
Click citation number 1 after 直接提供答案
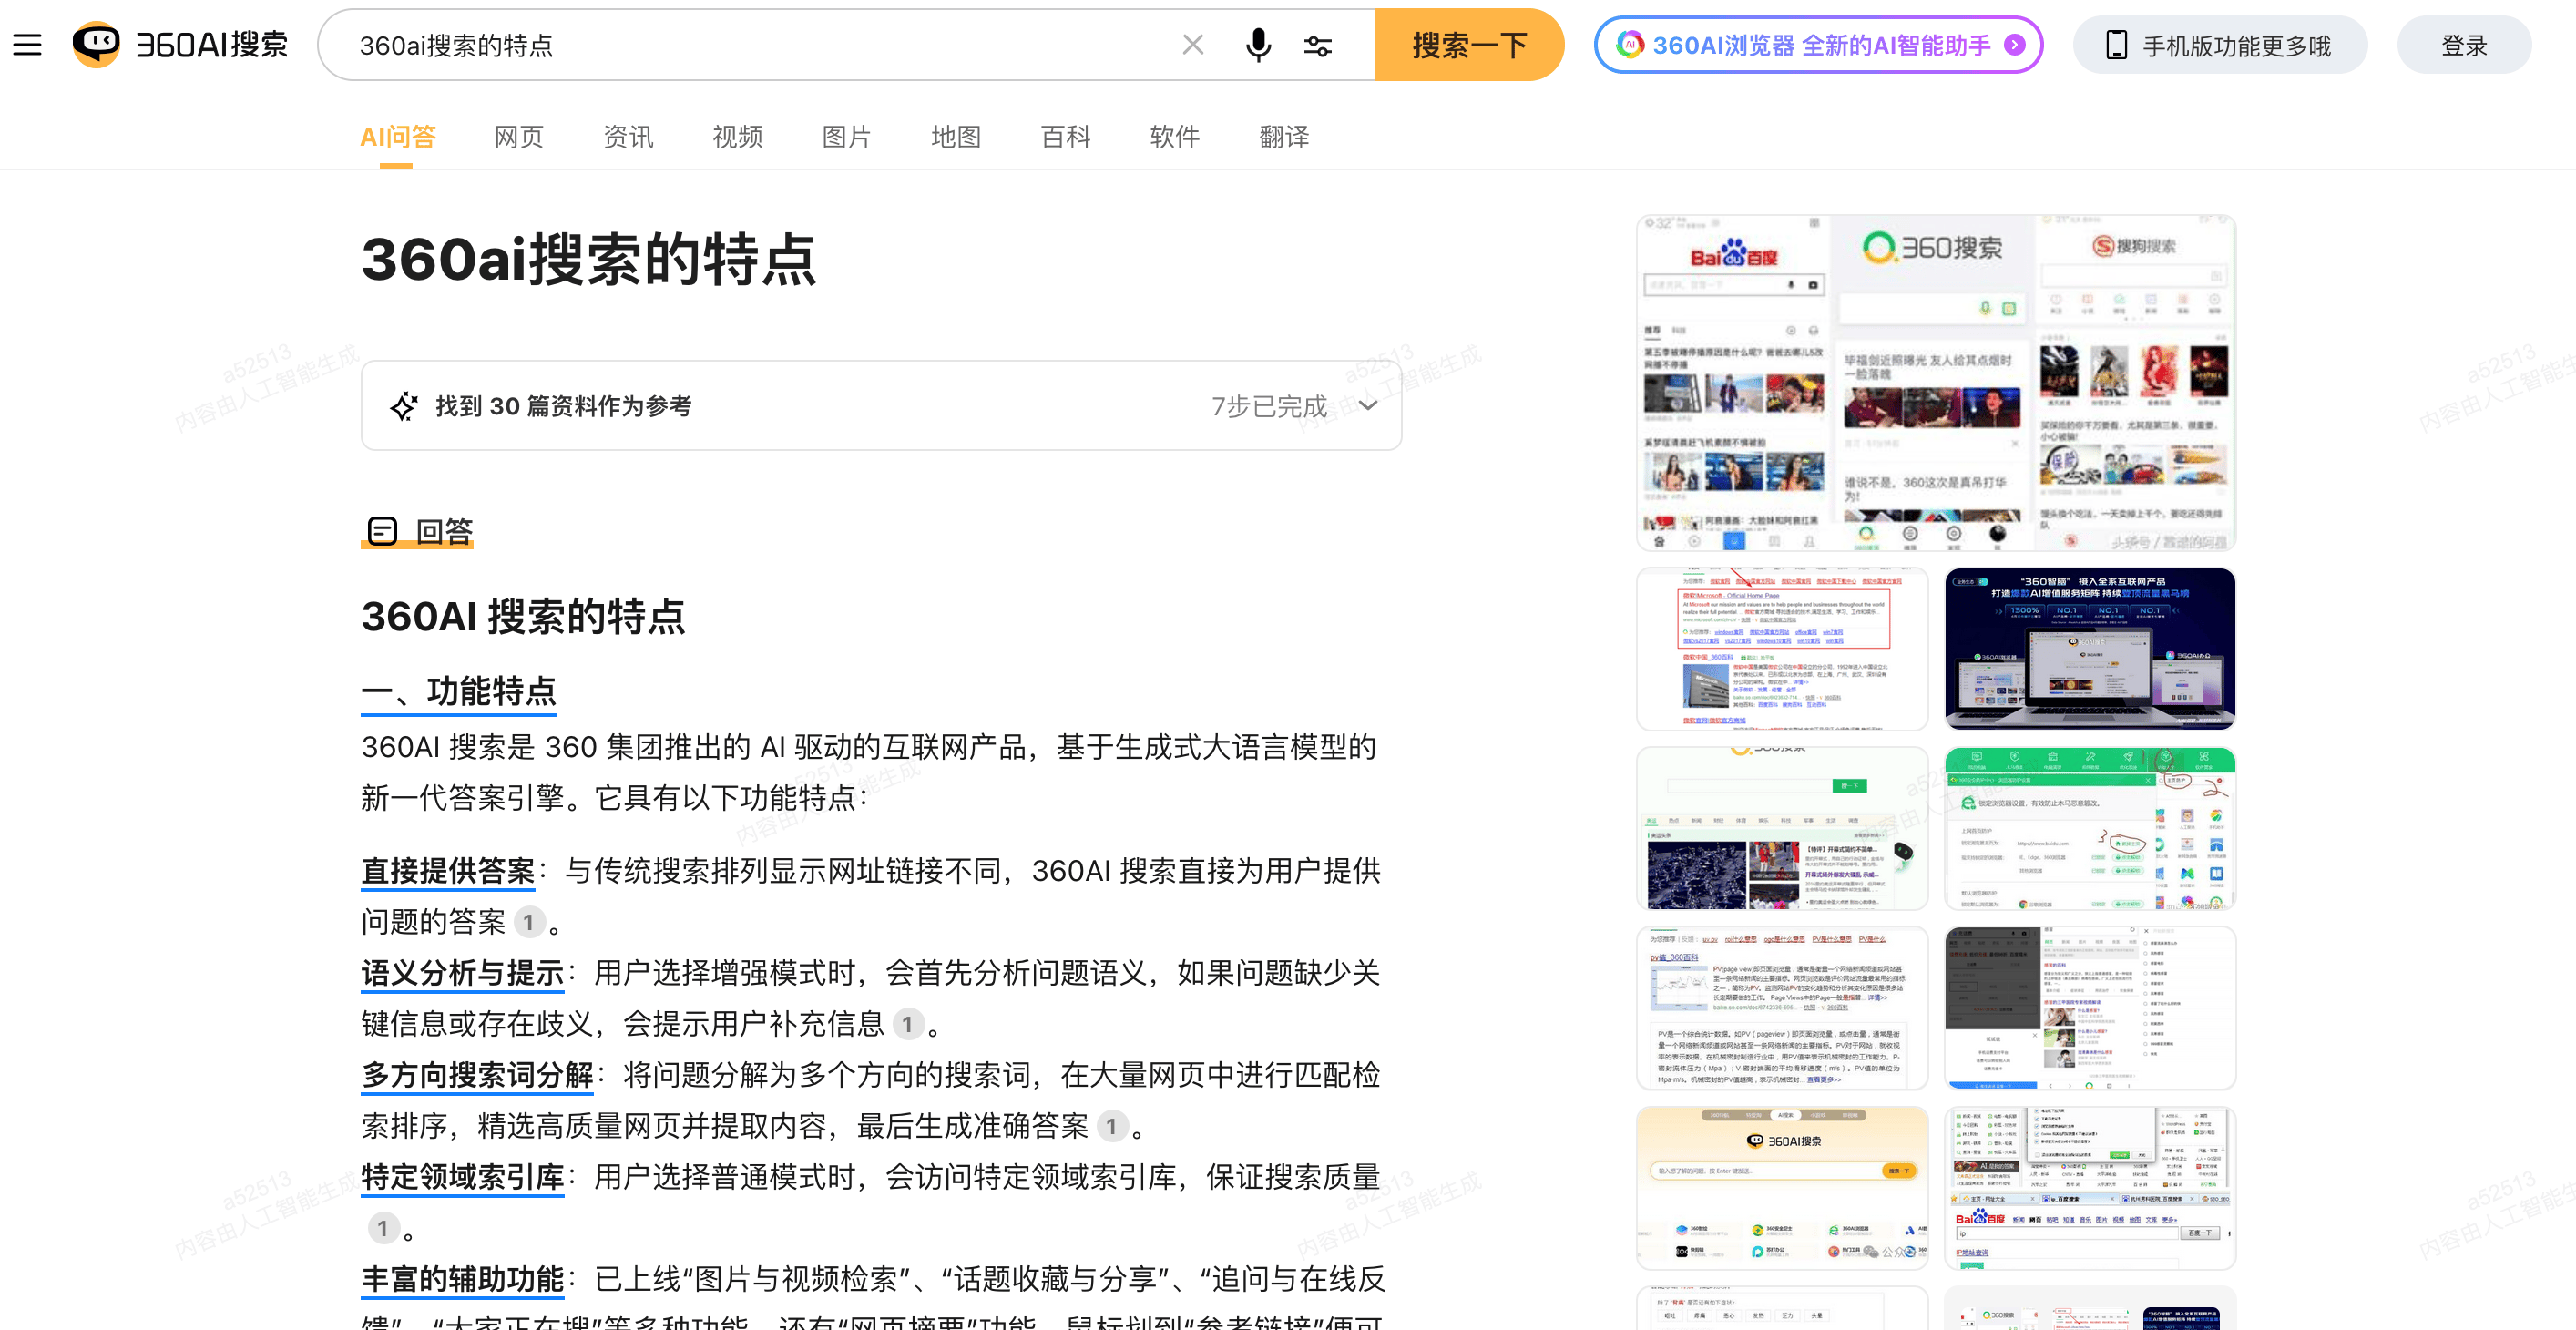point(529,922)
